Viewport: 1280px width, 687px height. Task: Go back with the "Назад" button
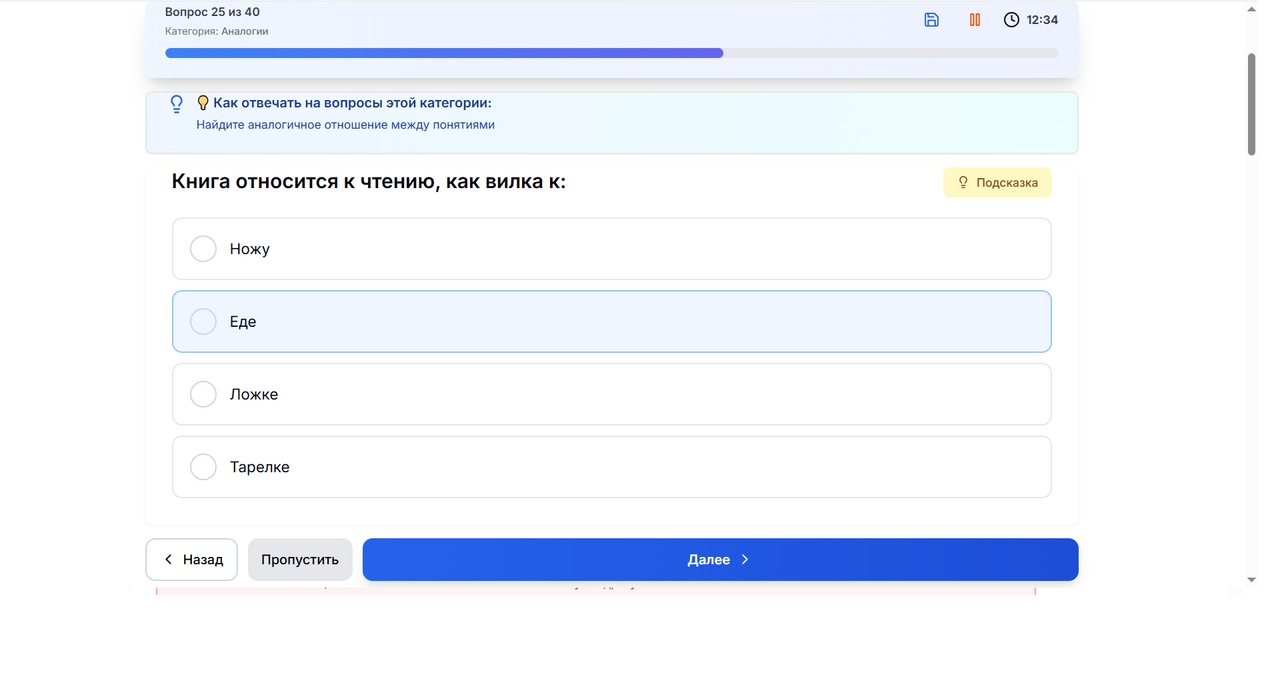click(192, 560)
